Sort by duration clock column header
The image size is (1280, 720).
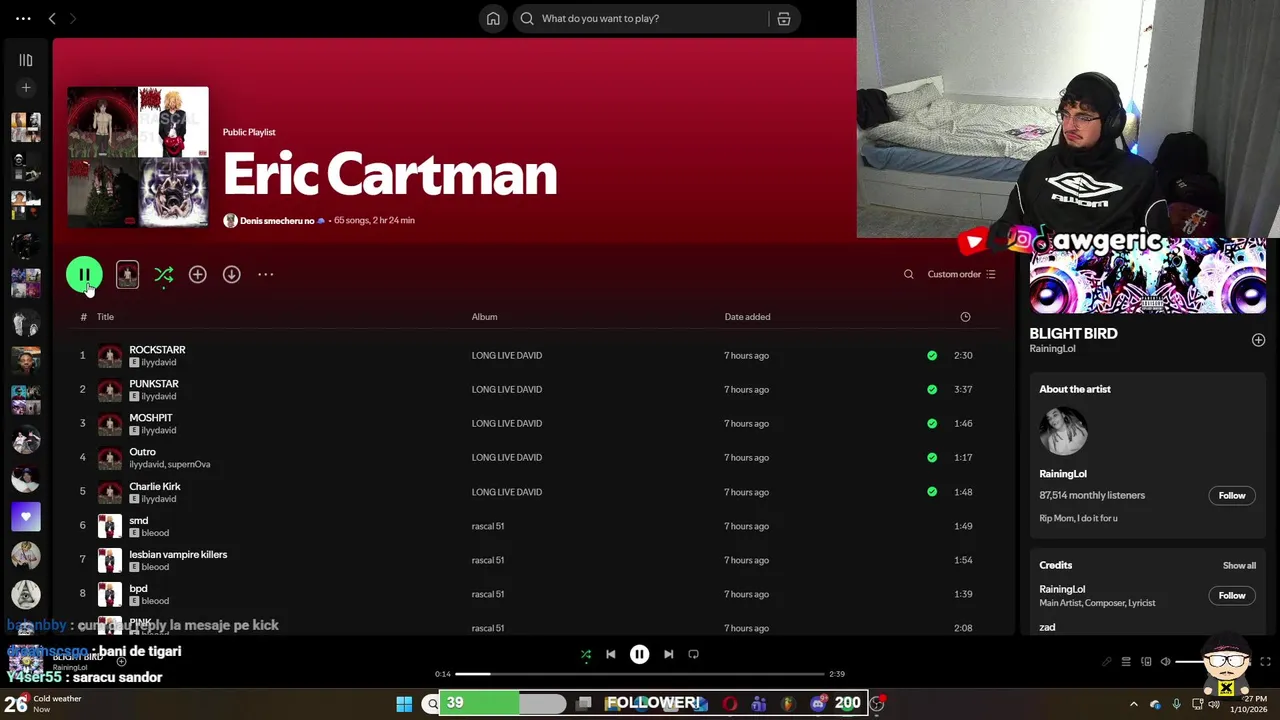tap(965, 317)
